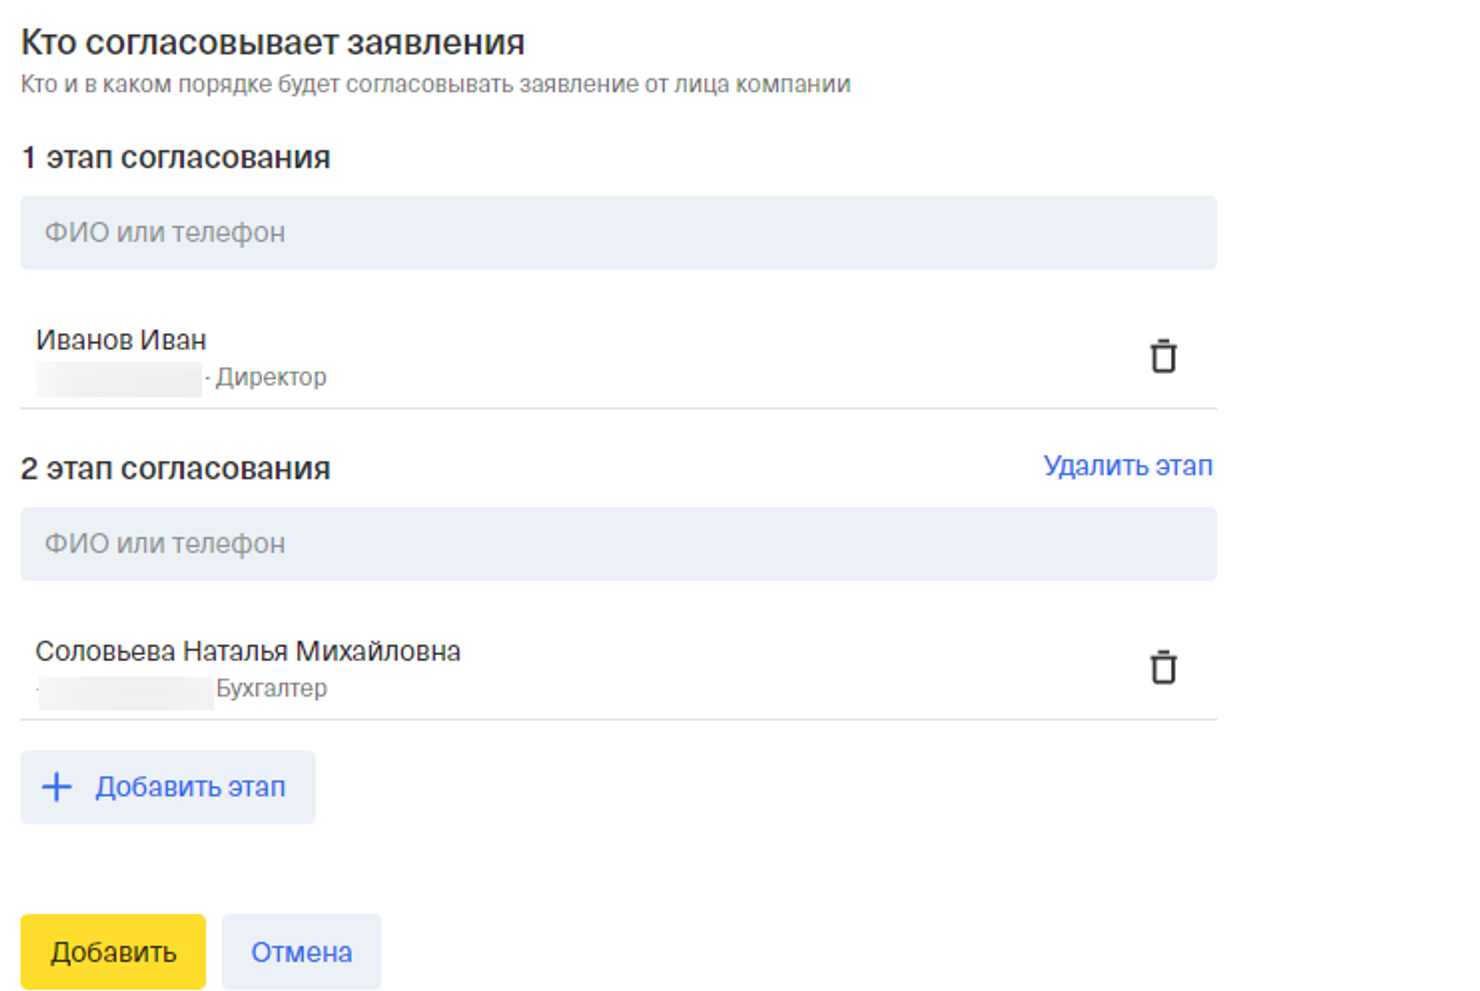1480x991 pixels.
Task: Click the 'Кто согласовывает заявления' title
Action: pos(272,43)
